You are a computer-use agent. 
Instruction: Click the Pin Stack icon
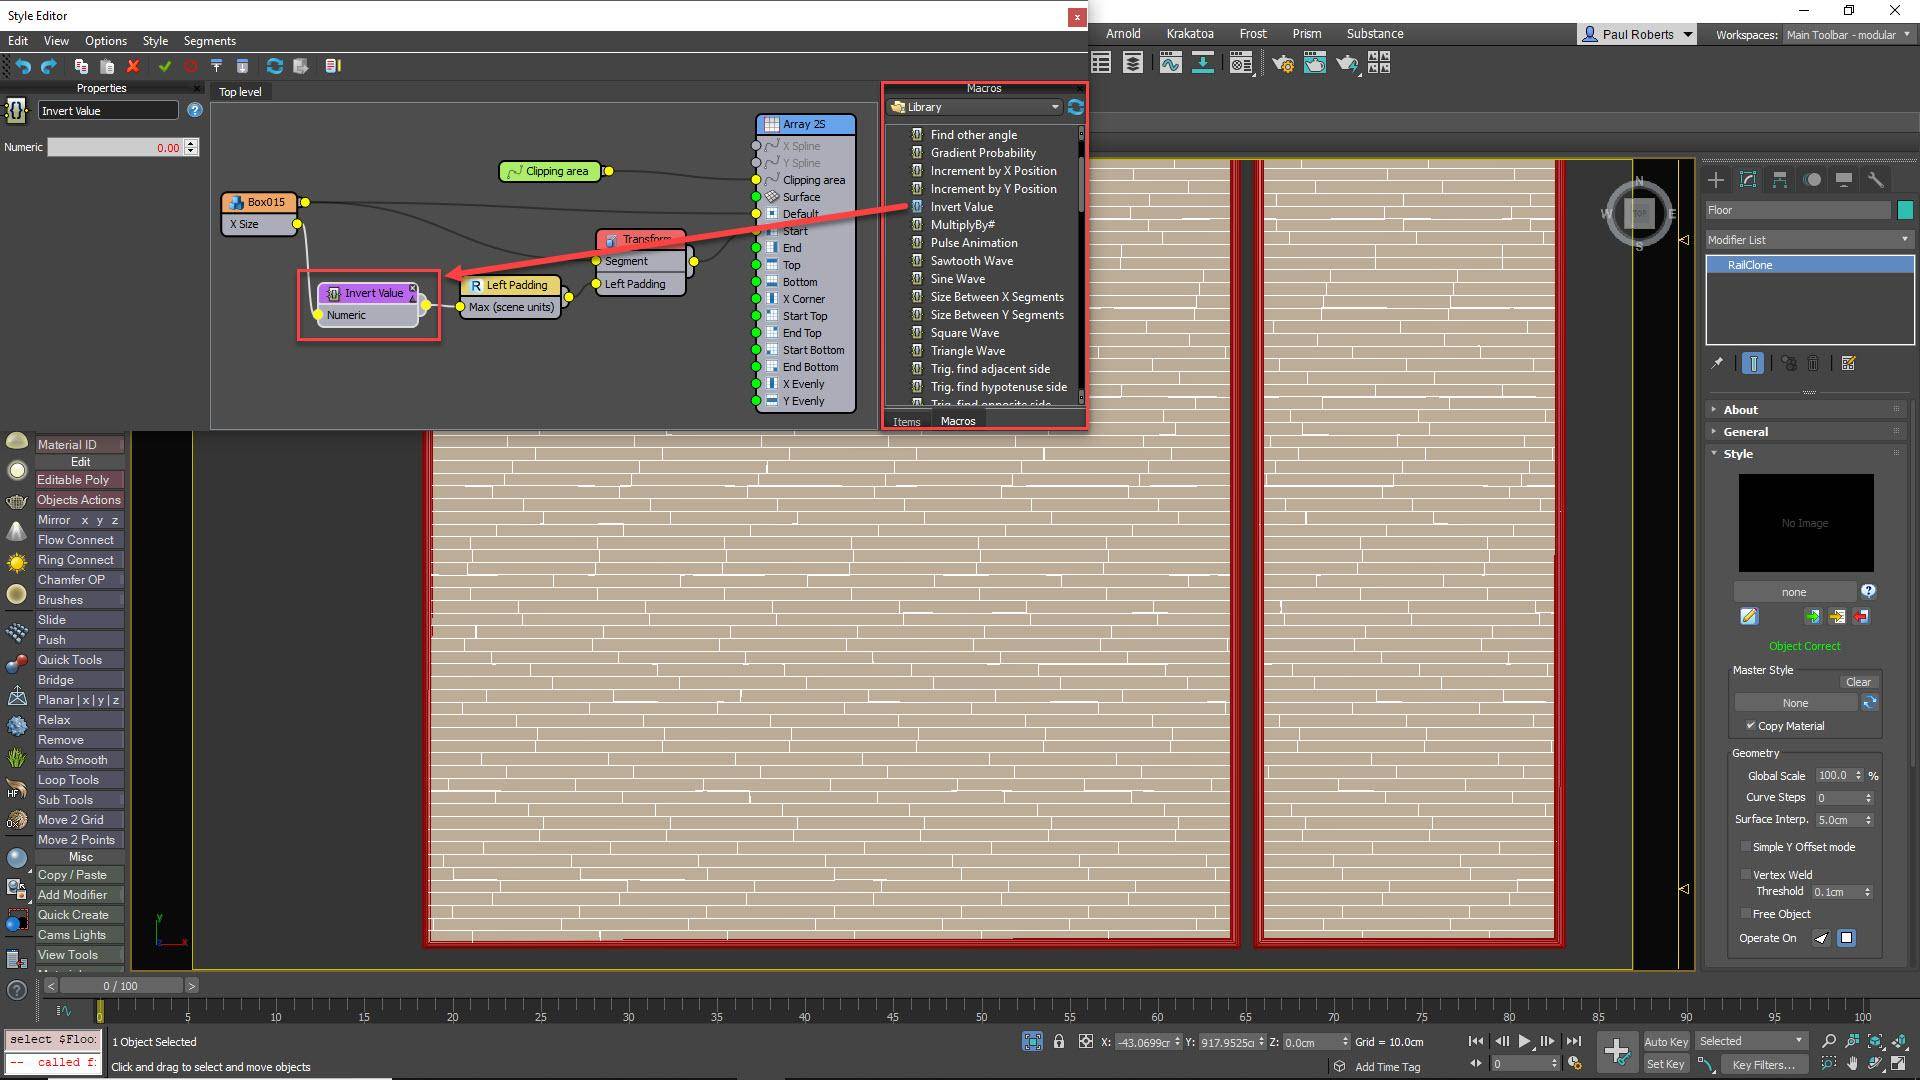pyautogui.click(x=1717, y=364)
